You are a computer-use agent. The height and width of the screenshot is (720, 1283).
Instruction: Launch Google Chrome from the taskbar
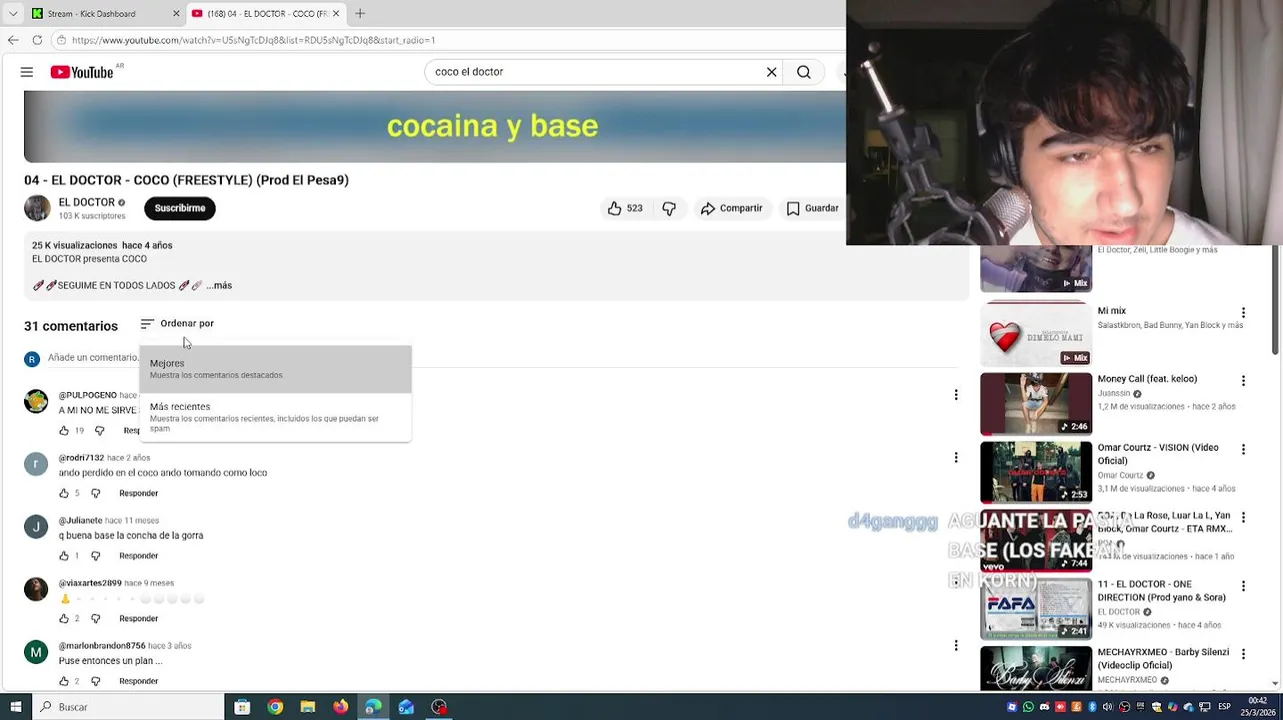[275, 707]
